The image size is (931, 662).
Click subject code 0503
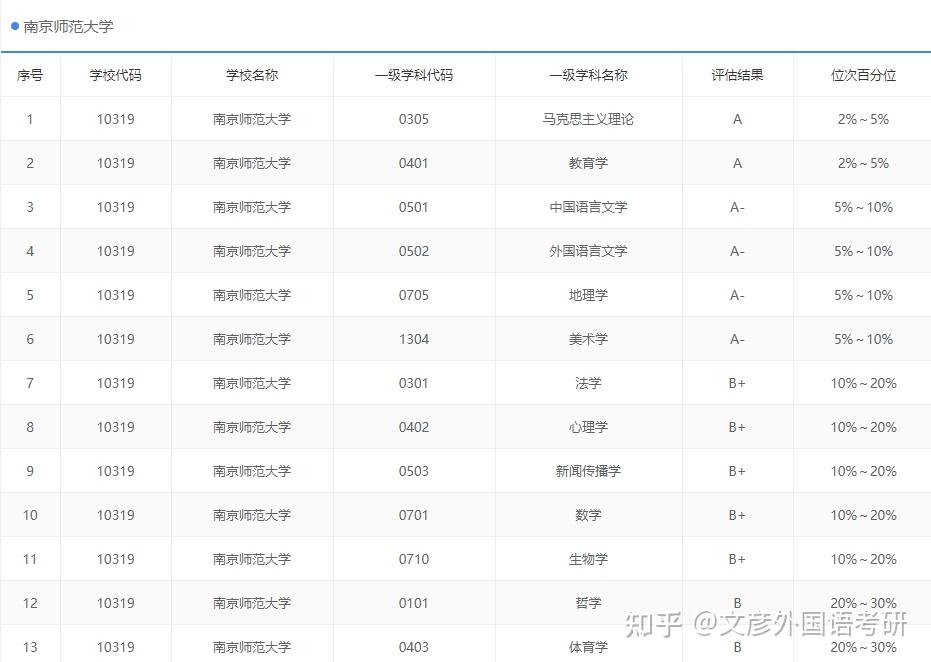pyautogui.click(x=414, y=471)
